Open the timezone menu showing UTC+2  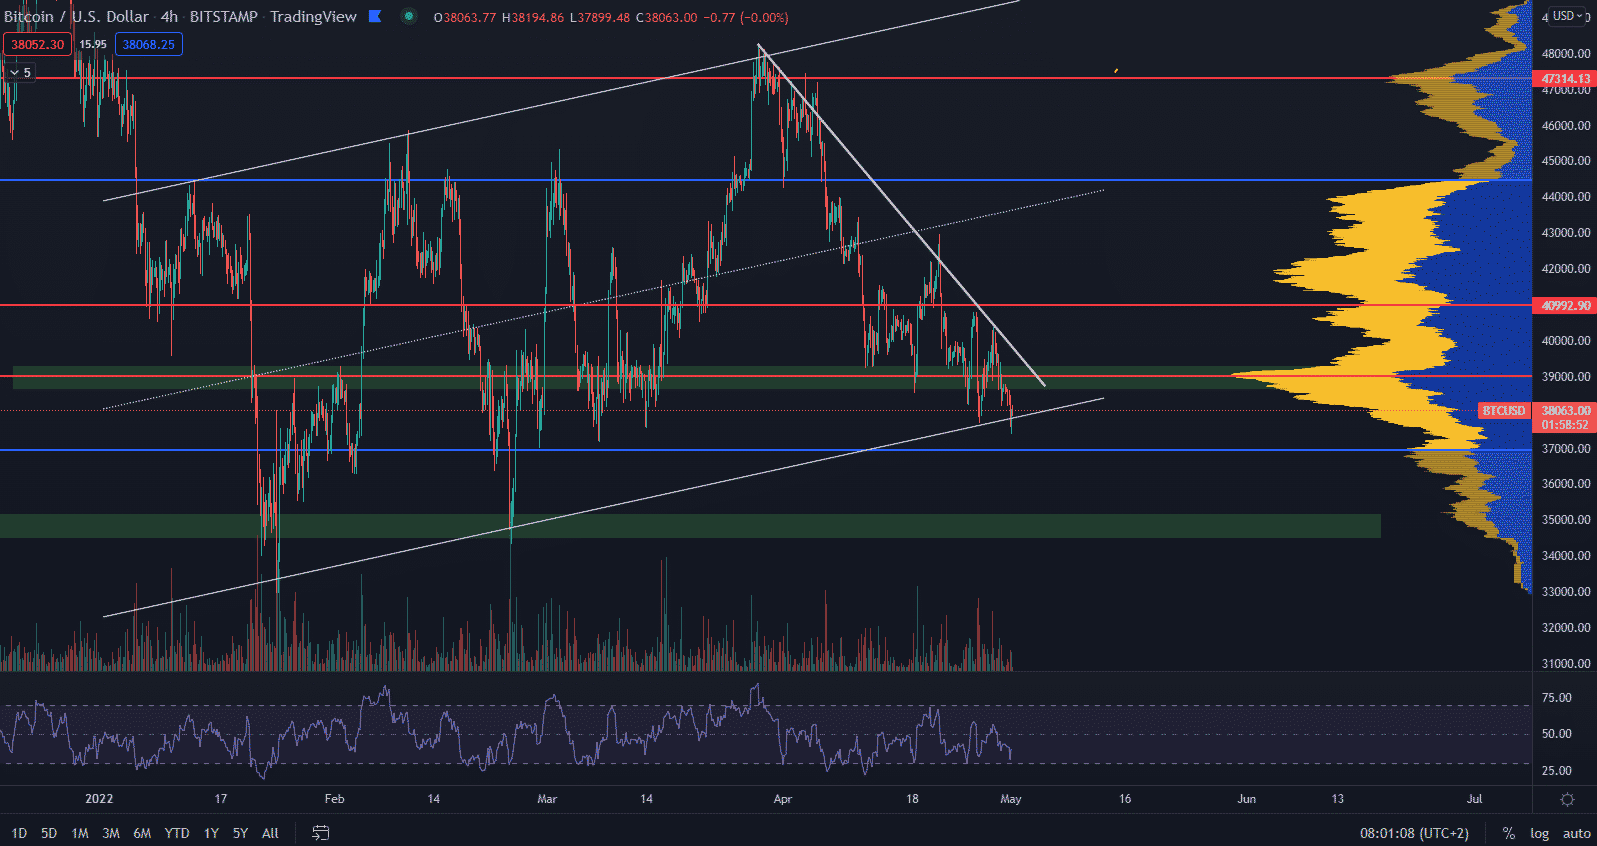1414,833
